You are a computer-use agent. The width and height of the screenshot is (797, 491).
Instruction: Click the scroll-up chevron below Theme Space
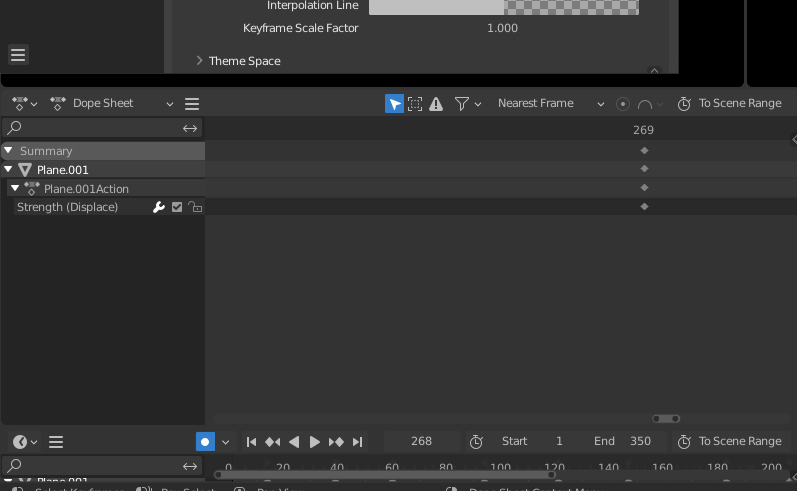(x=654, y=71)
